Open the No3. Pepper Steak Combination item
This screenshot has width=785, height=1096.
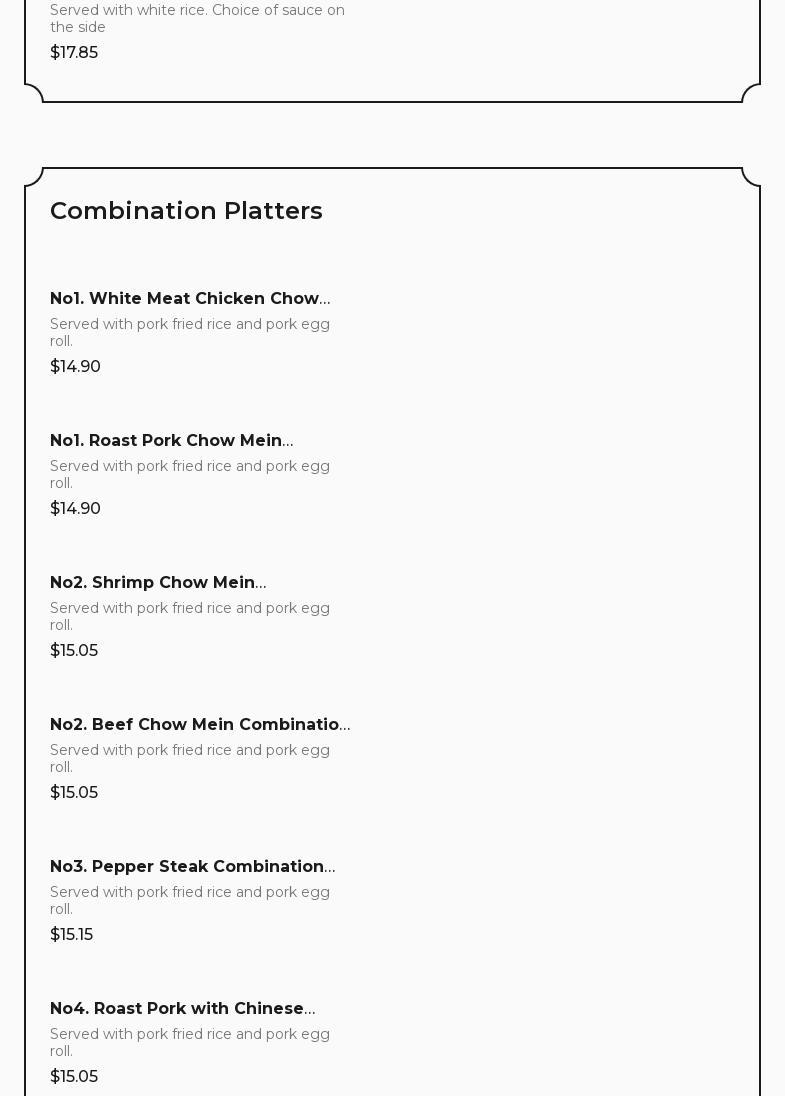(192, 867)
